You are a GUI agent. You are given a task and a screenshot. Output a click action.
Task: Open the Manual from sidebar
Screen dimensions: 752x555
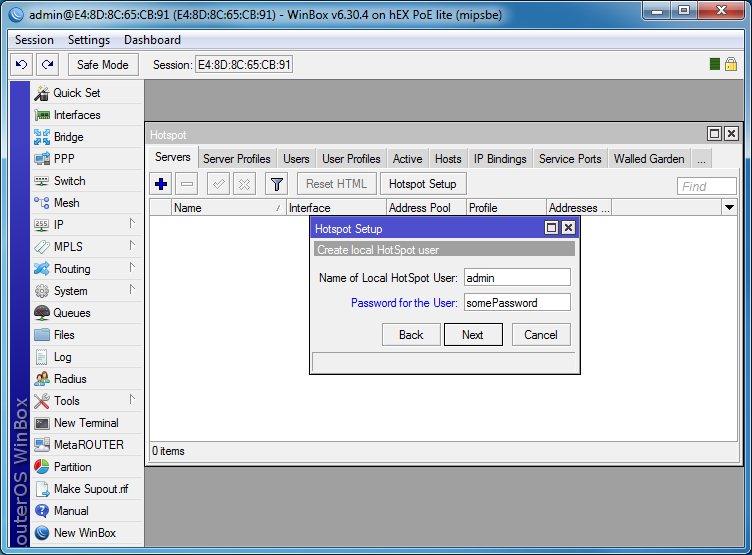[87, 511]
